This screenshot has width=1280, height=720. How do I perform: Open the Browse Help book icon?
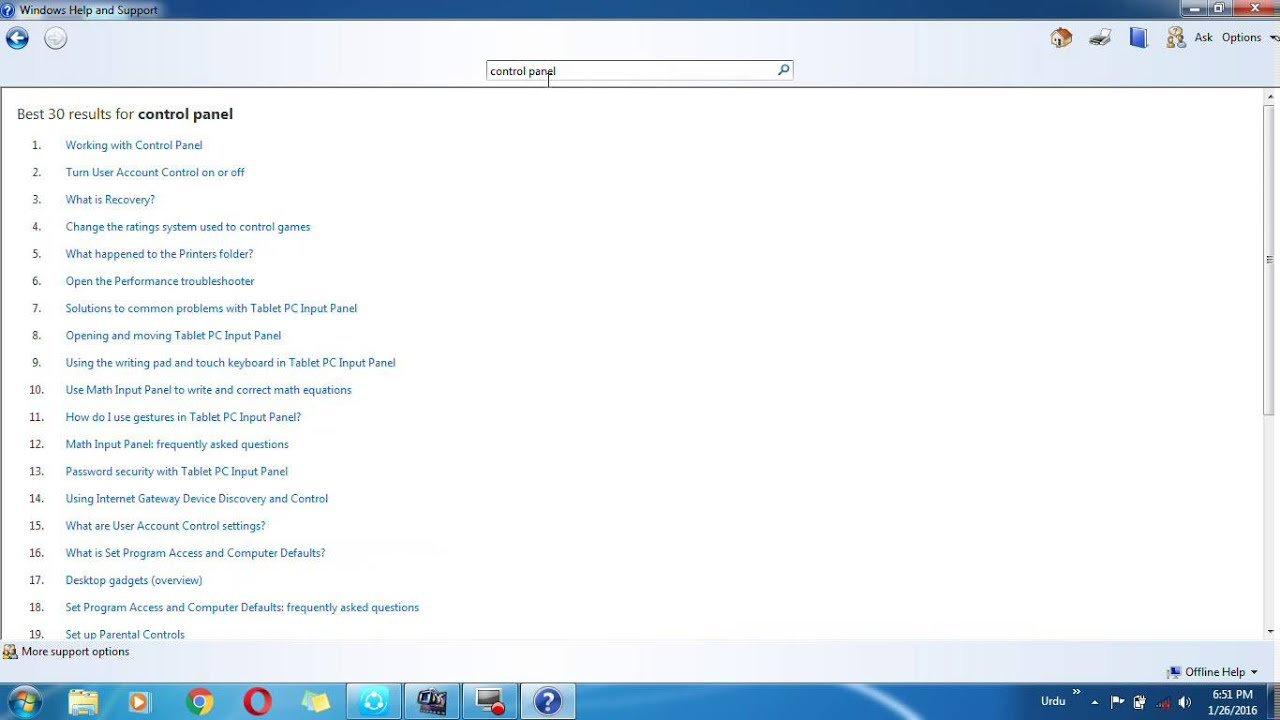click(1138, 38)
